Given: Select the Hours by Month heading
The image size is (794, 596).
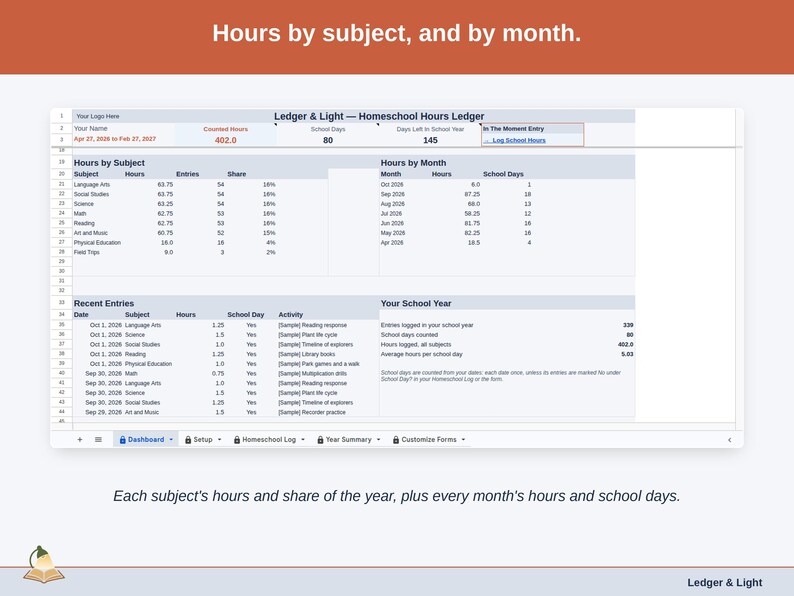Looking at the screenshot, I should tap(413, 163).
